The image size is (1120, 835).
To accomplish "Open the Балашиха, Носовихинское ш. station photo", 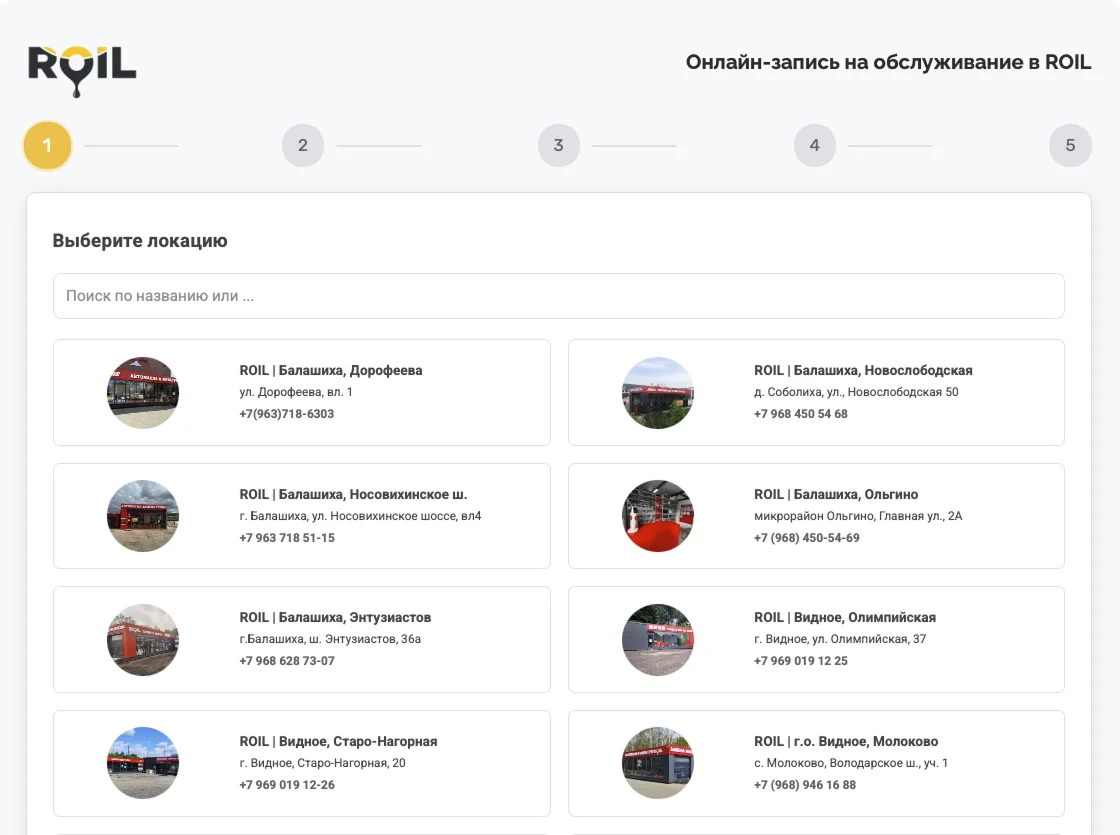I will pos(143,516).
